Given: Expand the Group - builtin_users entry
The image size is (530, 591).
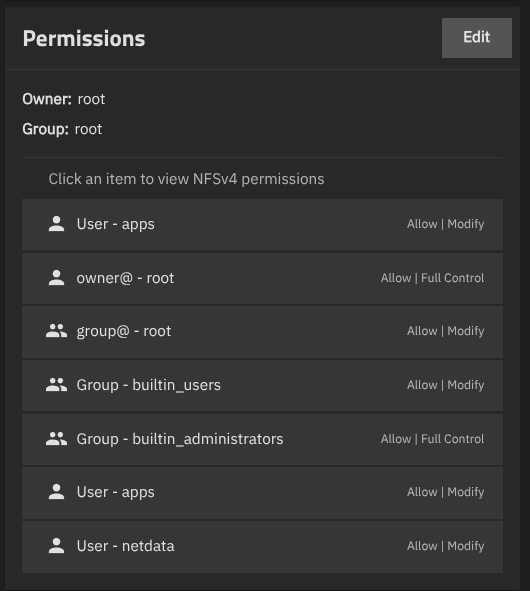Looking at the screenshot, I should [262, 385].
